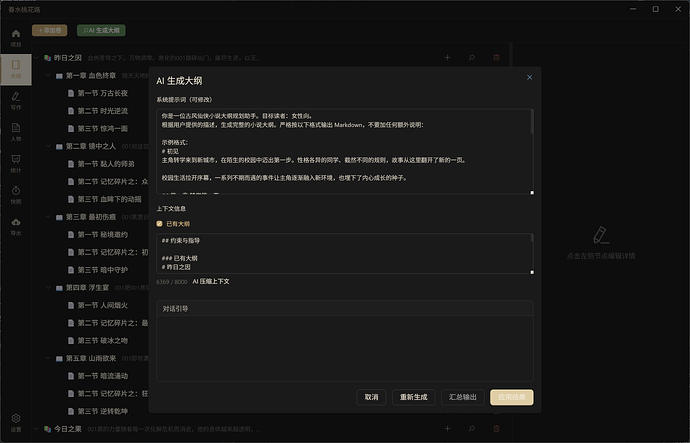Select 第一节 人间烟火 in the tree
The height and width of the screenshot is (443, 690).
pyautogui.click(x=103, y=305)
